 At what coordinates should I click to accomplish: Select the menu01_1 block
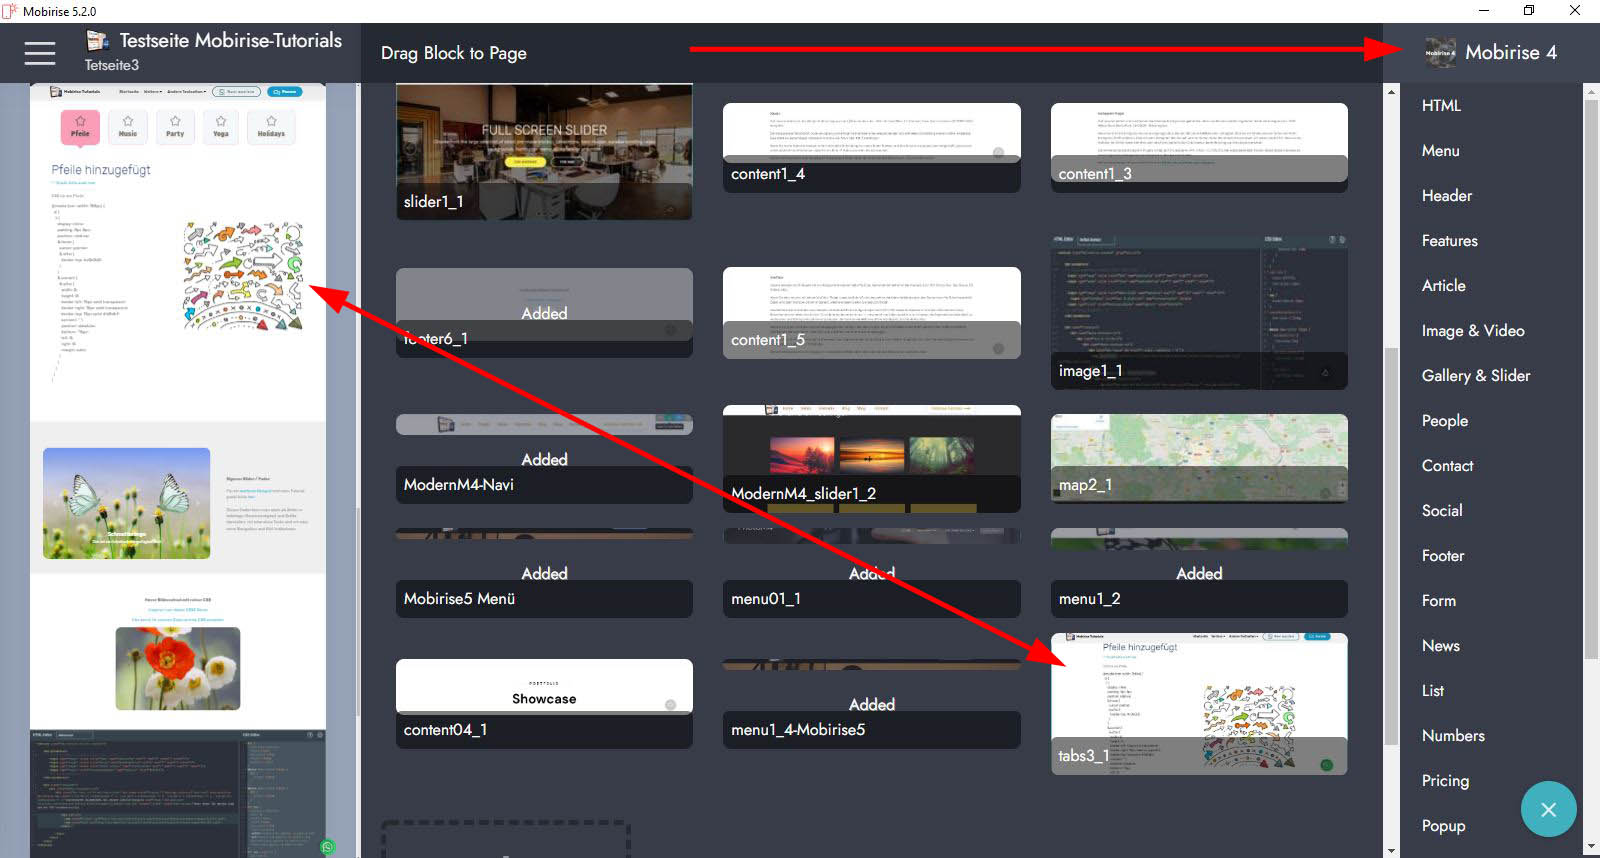coord(872,573)
